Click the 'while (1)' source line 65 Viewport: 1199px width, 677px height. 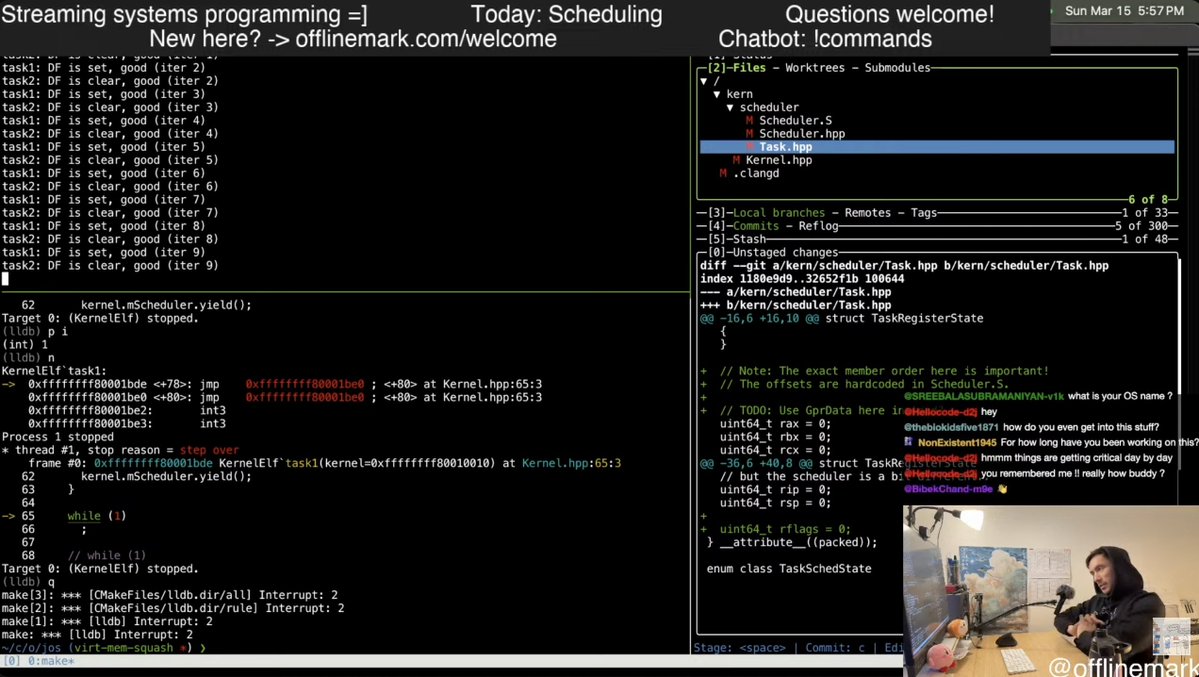96,516
